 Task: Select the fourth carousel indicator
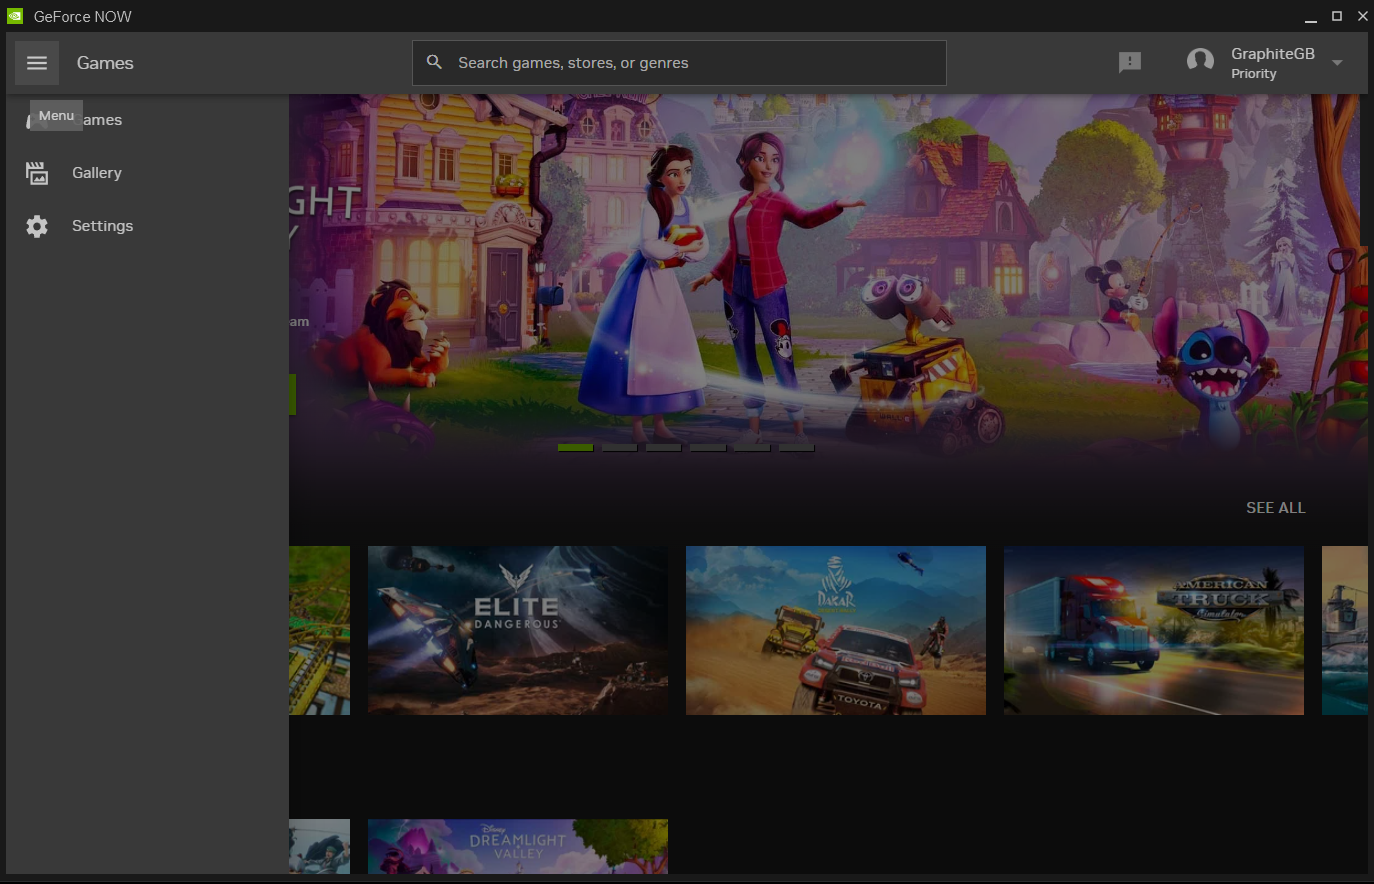click(708, 448)
